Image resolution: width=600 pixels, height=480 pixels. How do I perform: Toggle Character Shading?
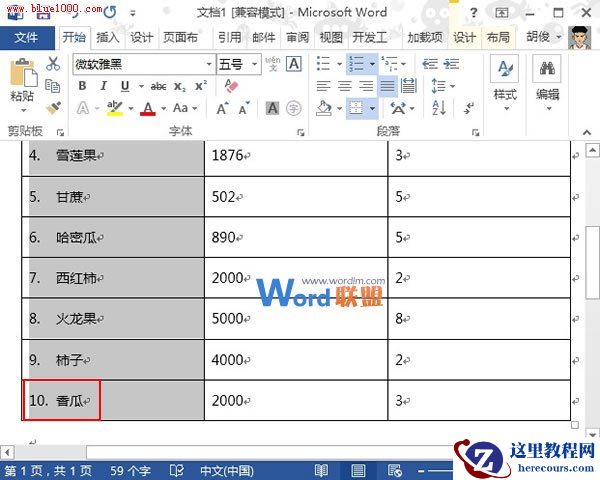pos(272,108)
